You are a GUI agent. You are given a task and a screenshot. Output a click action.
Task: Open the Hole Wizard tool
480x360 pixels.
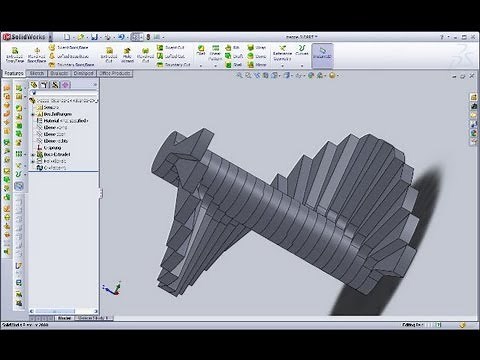pos(127,55)
